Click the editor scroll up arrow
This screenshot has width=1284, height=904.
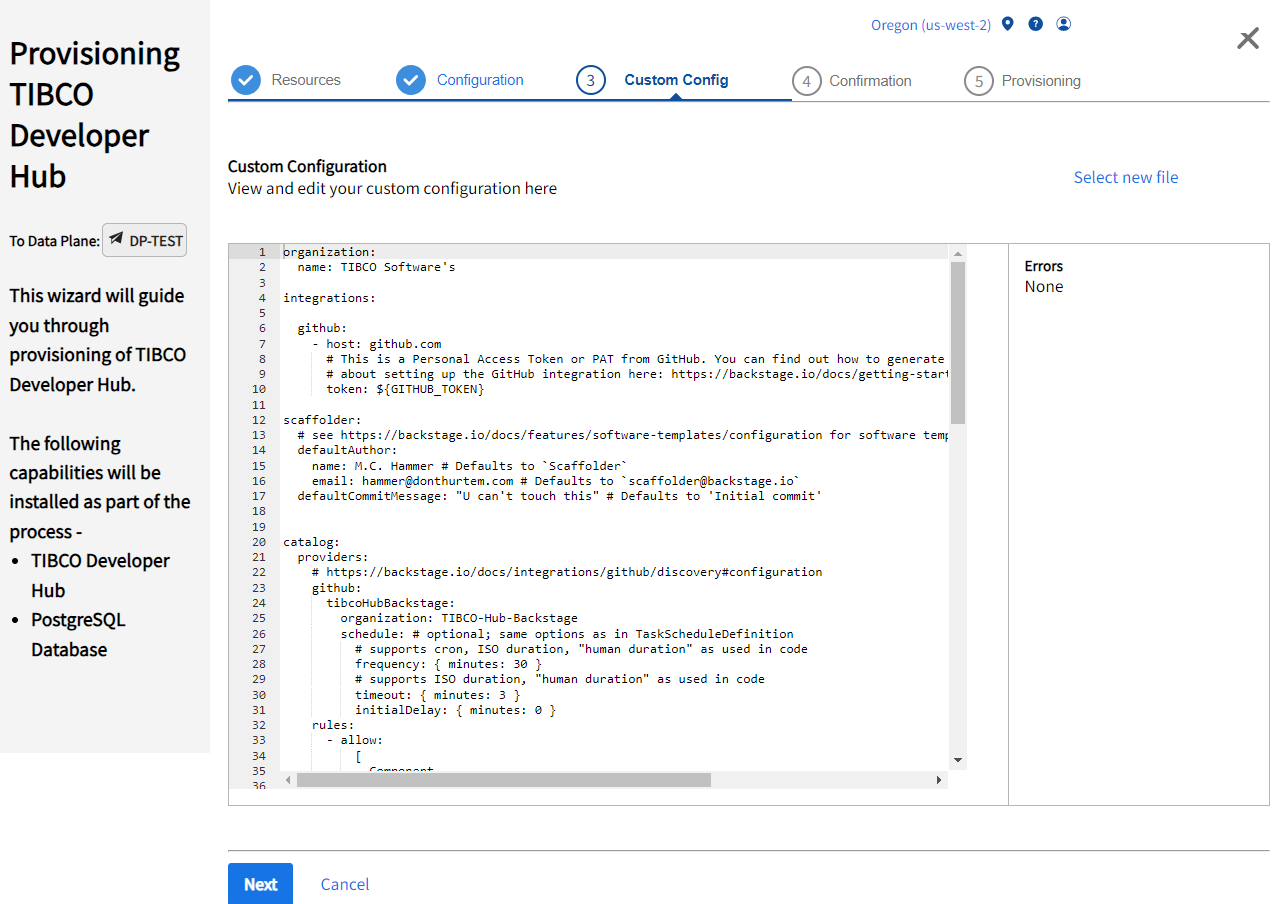tap(958, 253)
